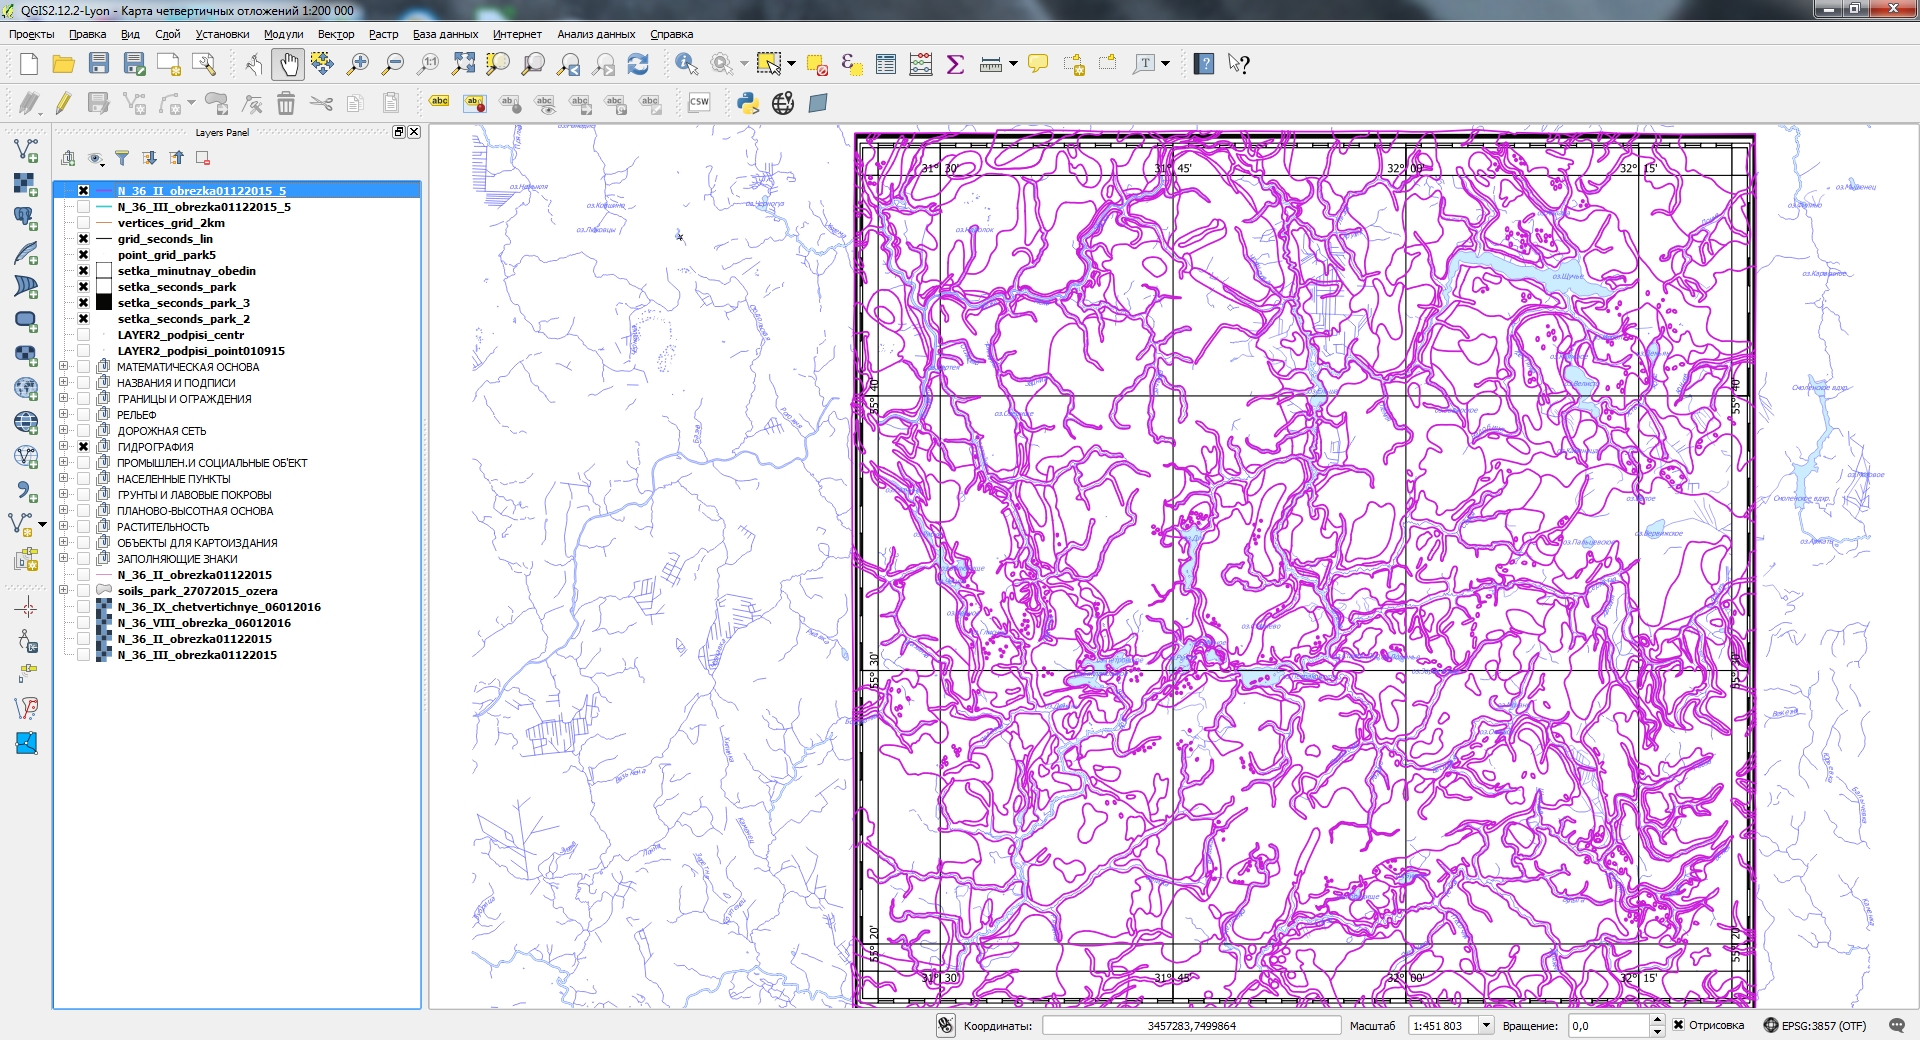Launch the CSW MetaSearch plugin

point(698,102)
